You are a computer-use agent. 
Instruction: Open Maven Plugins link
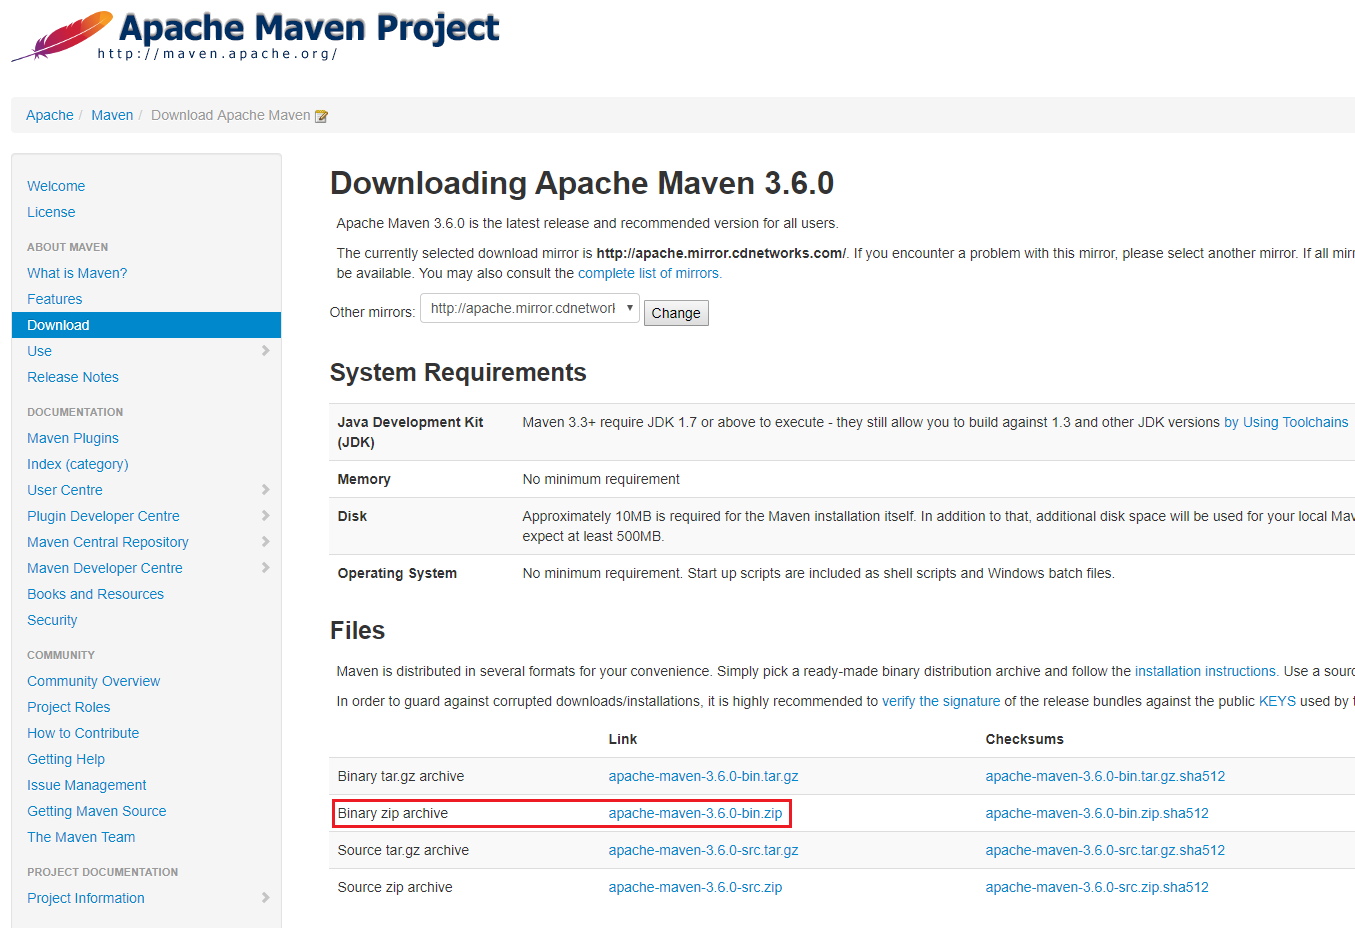(73, 438)
